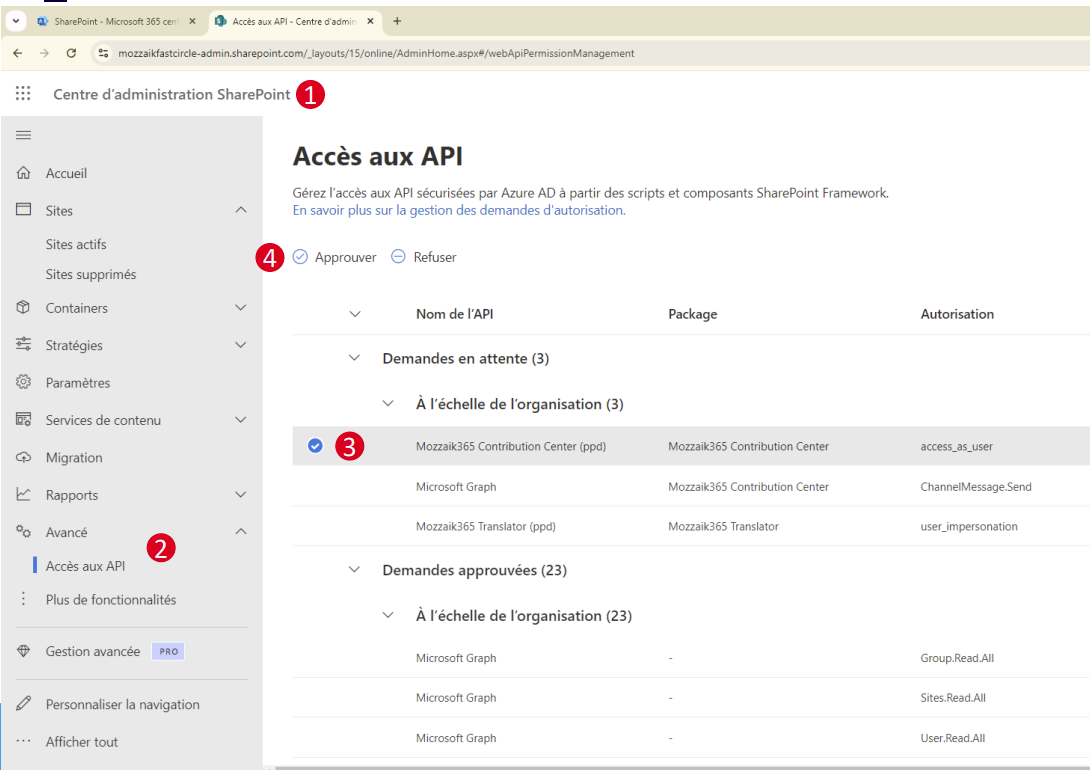Image resolution: width=1090 pixels, height=770 pixels.
Task: Open Plus de fonctionnalités in sidebar
Action: coord(111,599)
